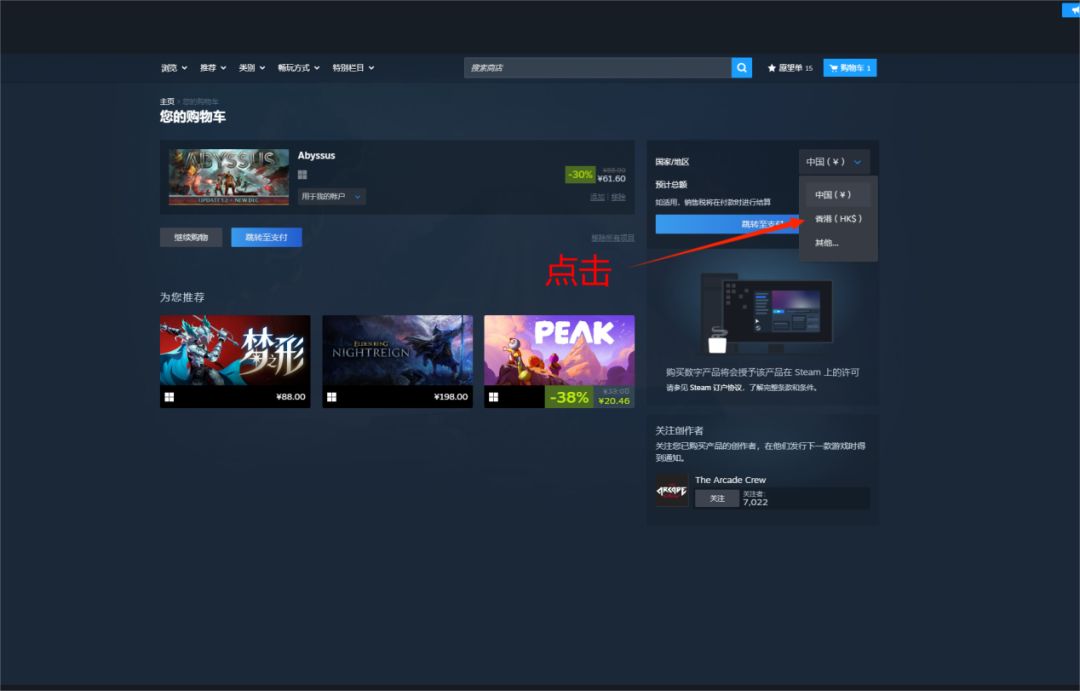The width and height of the screenshot is (1080, 691).
Task: Click the 为您推荐 section heading
Action: [182, 297]
